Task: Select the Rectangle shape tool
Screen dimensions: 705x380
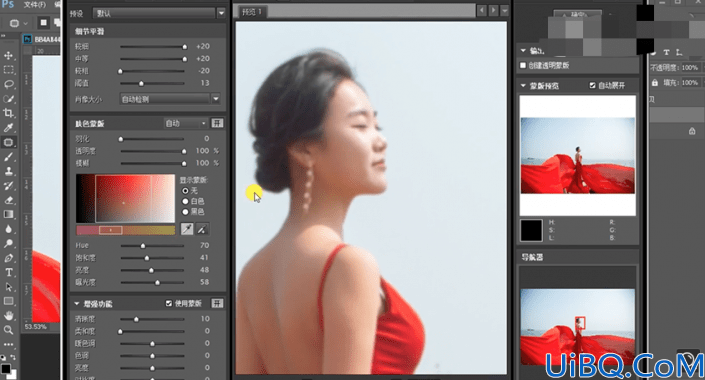Action: (x=8, y=301)
